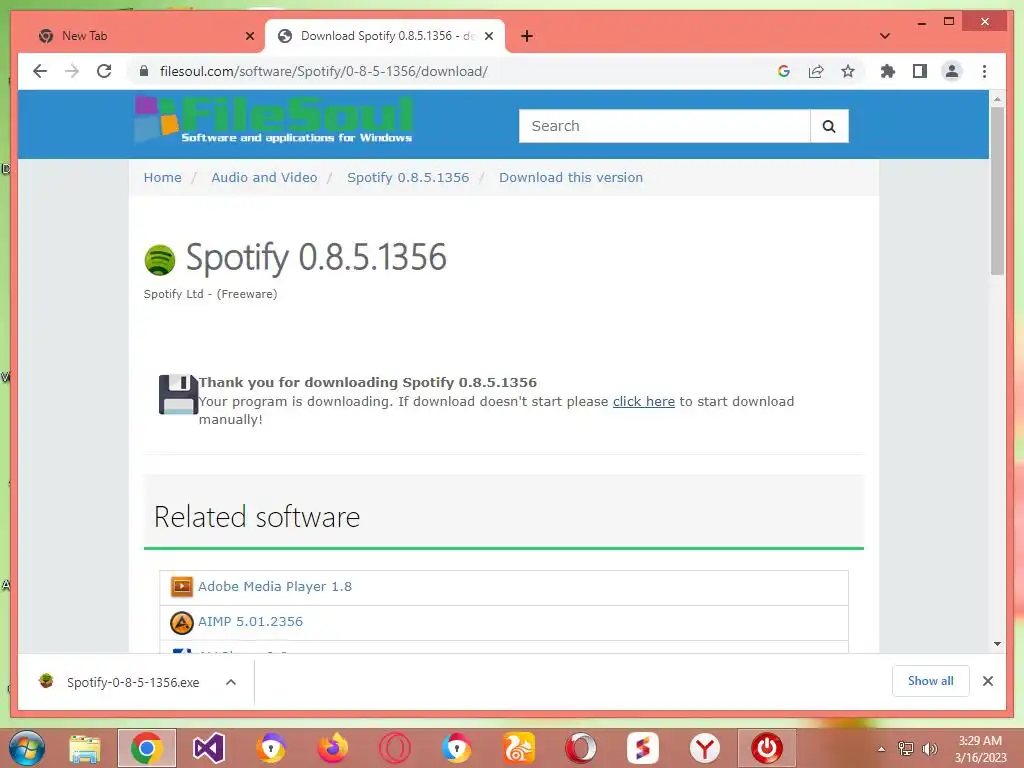This screenshot has height=768, width=1024.
Task: Open Windows Start button
Action: click(26, 748)
